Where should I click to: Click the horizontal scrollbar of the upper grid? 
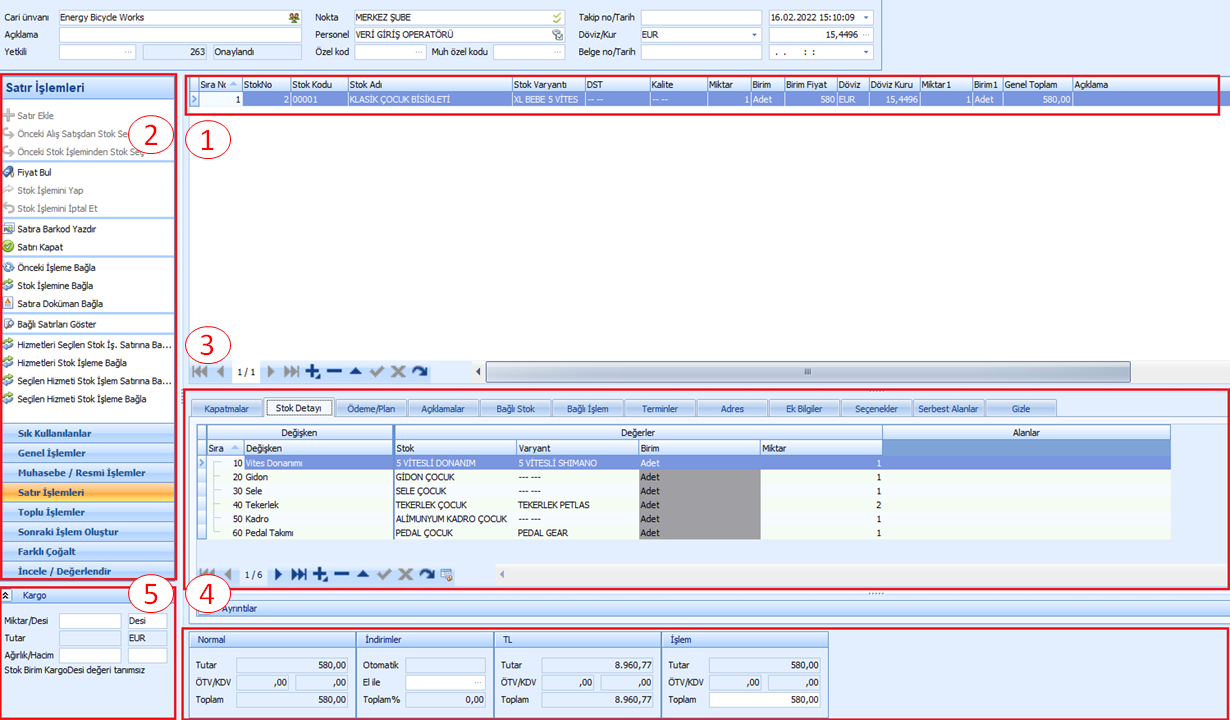pos(806,371)
